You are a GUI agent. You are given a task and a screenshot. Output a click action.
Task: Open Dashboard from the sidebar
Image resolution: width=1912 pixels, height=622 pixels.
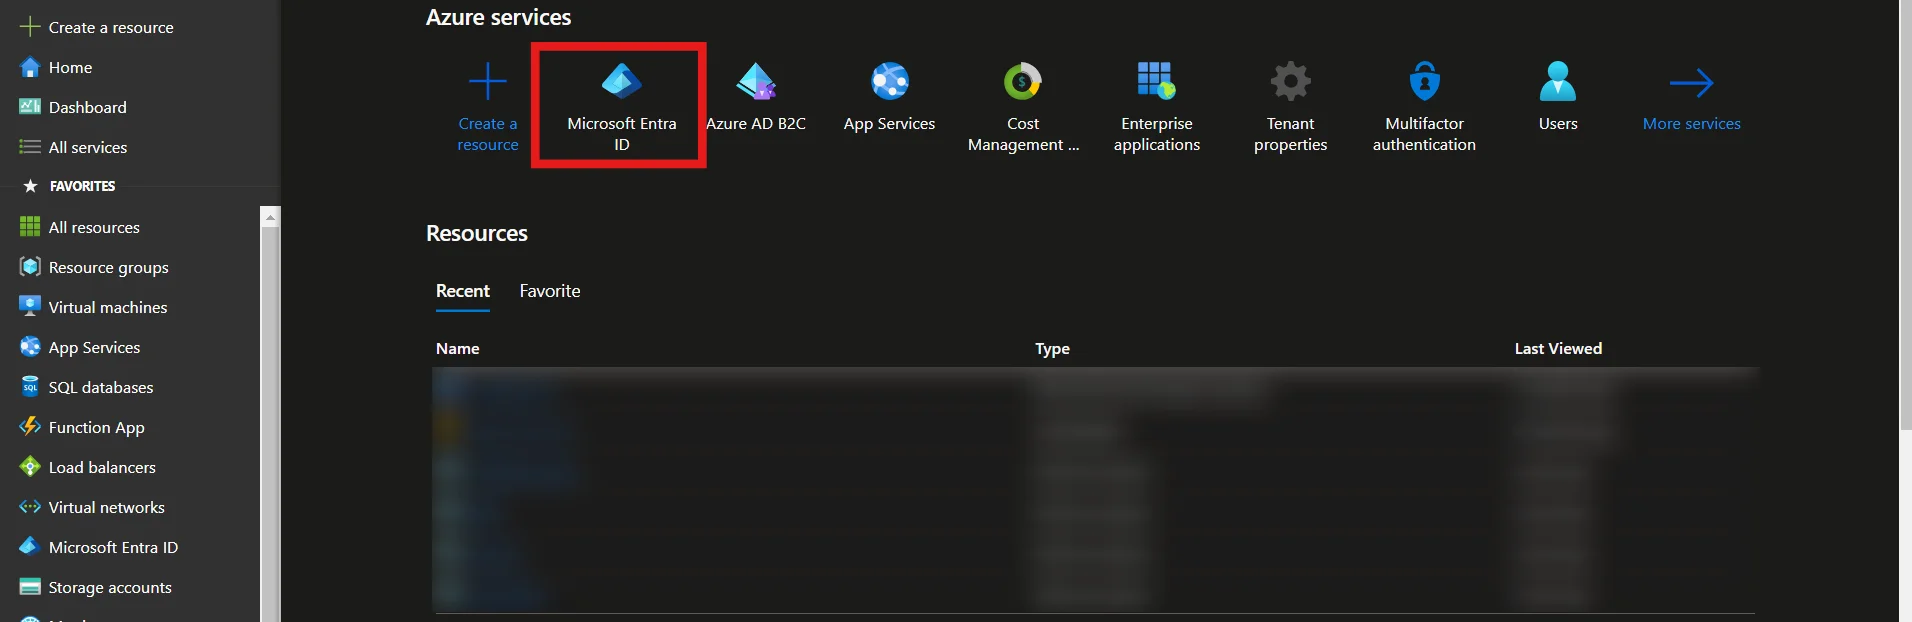[x=88, y=107]
